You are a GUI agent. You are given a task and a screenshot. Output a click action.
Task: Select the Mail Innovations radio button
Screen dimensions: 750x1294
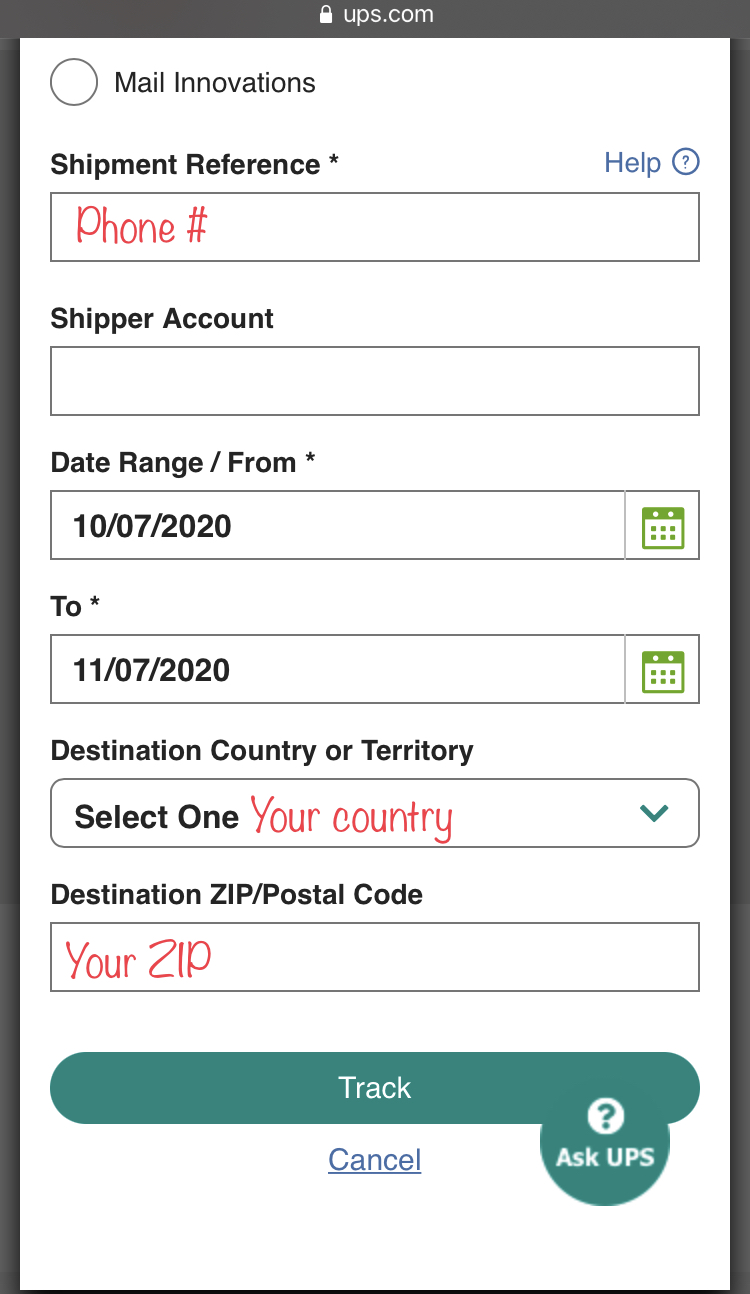74,82
